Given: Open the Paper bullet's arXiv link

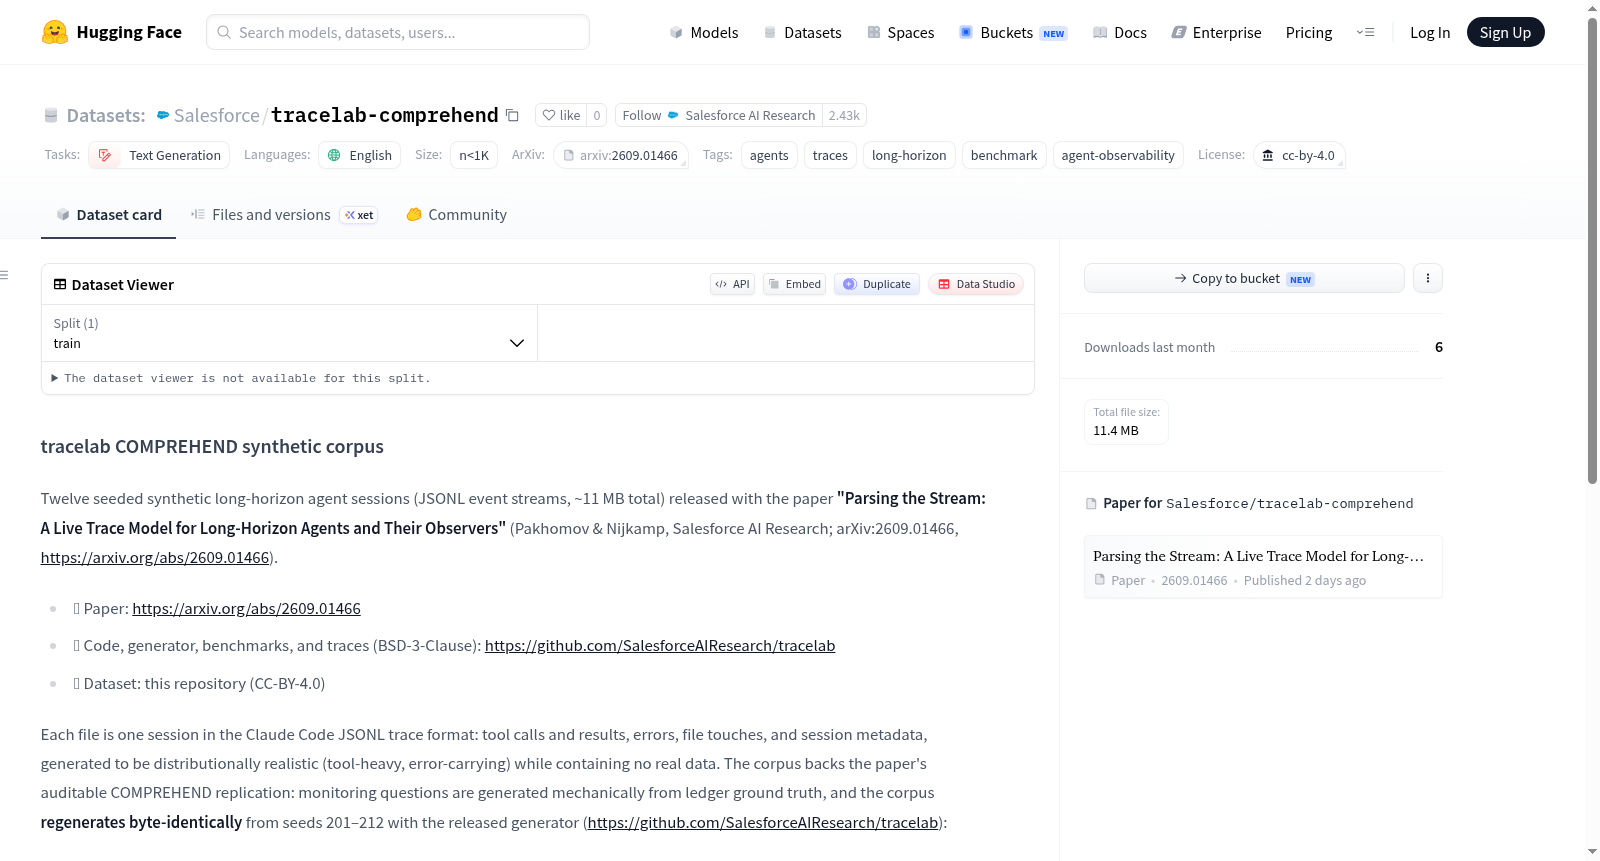Looking at the screenshot, I should [x=246, y=608].
